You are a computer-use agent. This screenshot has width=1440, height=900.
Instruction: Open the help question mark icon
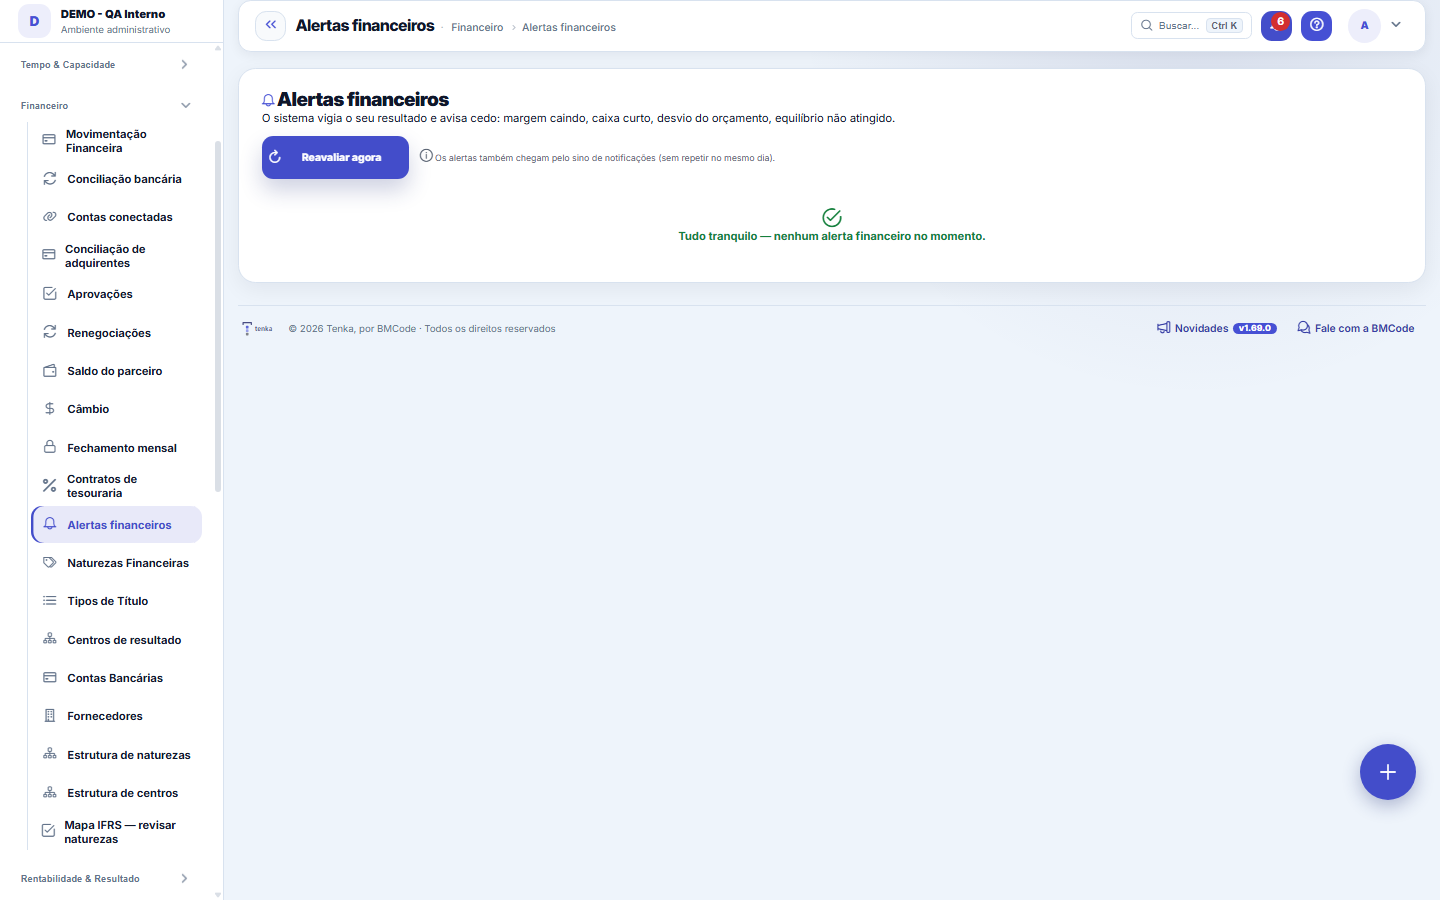click(x=1317, y=25)
